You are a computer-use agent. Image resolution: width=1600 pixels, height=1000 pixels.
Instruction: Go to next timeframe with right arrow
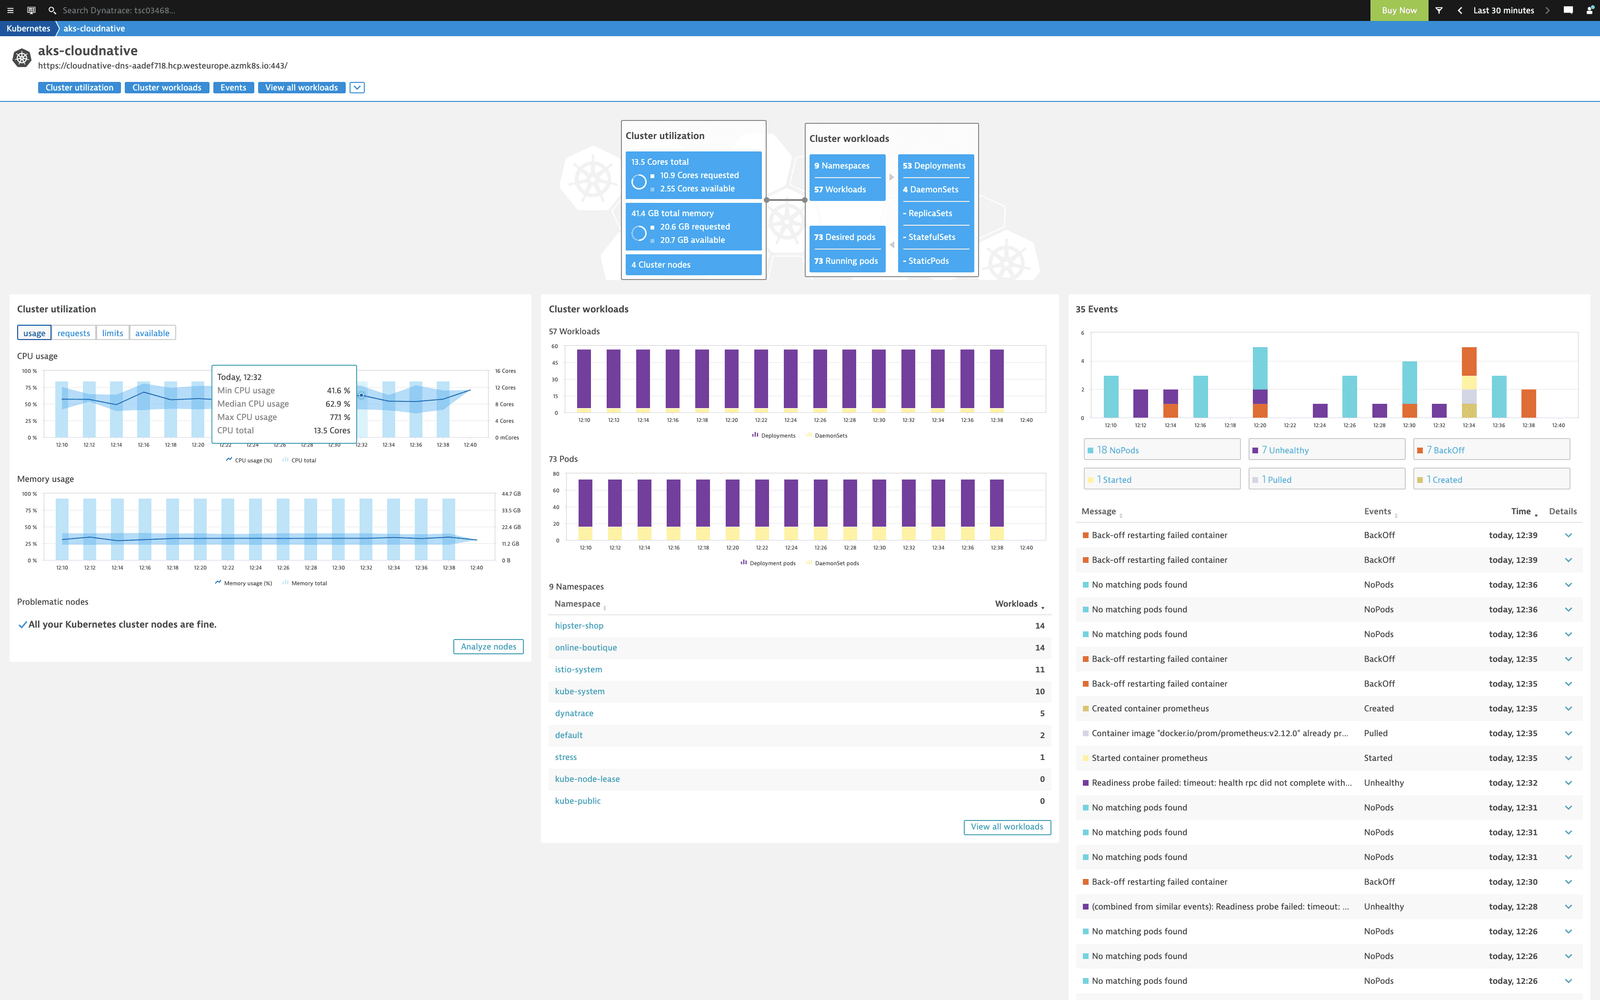coord(1547,10)
